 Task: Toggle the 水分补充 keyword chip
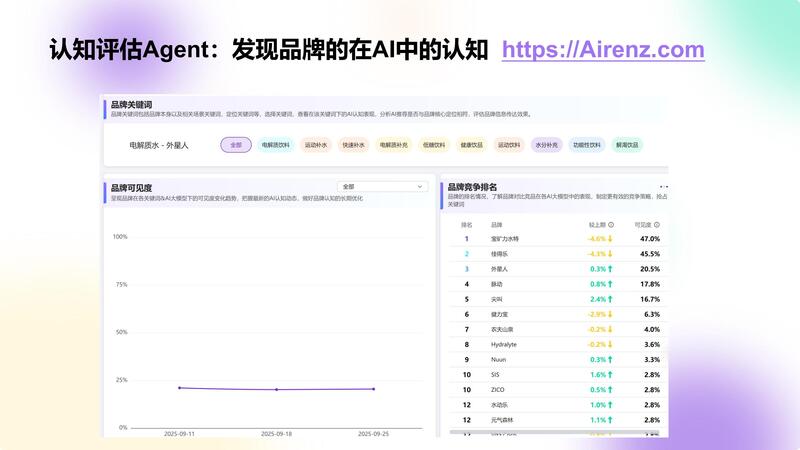click(546, 145)
